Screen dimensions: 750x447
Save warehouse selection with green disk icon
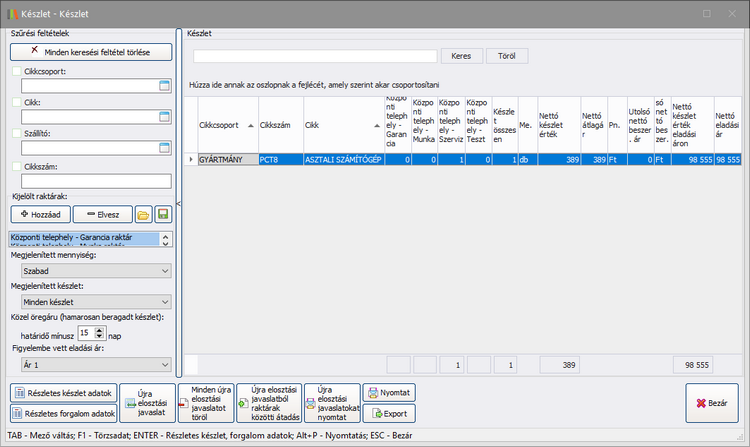[x=163, y=214]
